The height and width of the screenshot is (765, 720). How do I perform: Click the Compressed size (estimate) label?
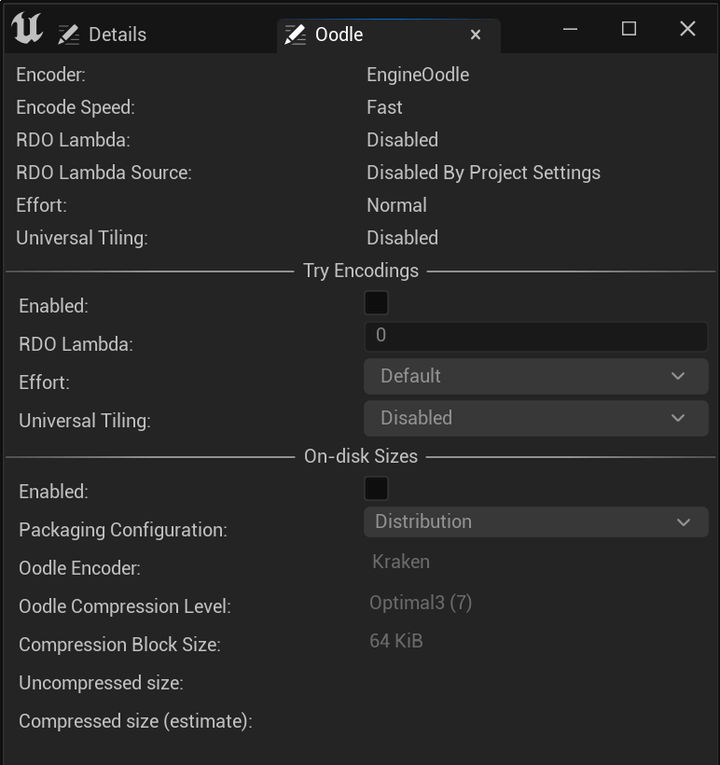tap(136, 721)
